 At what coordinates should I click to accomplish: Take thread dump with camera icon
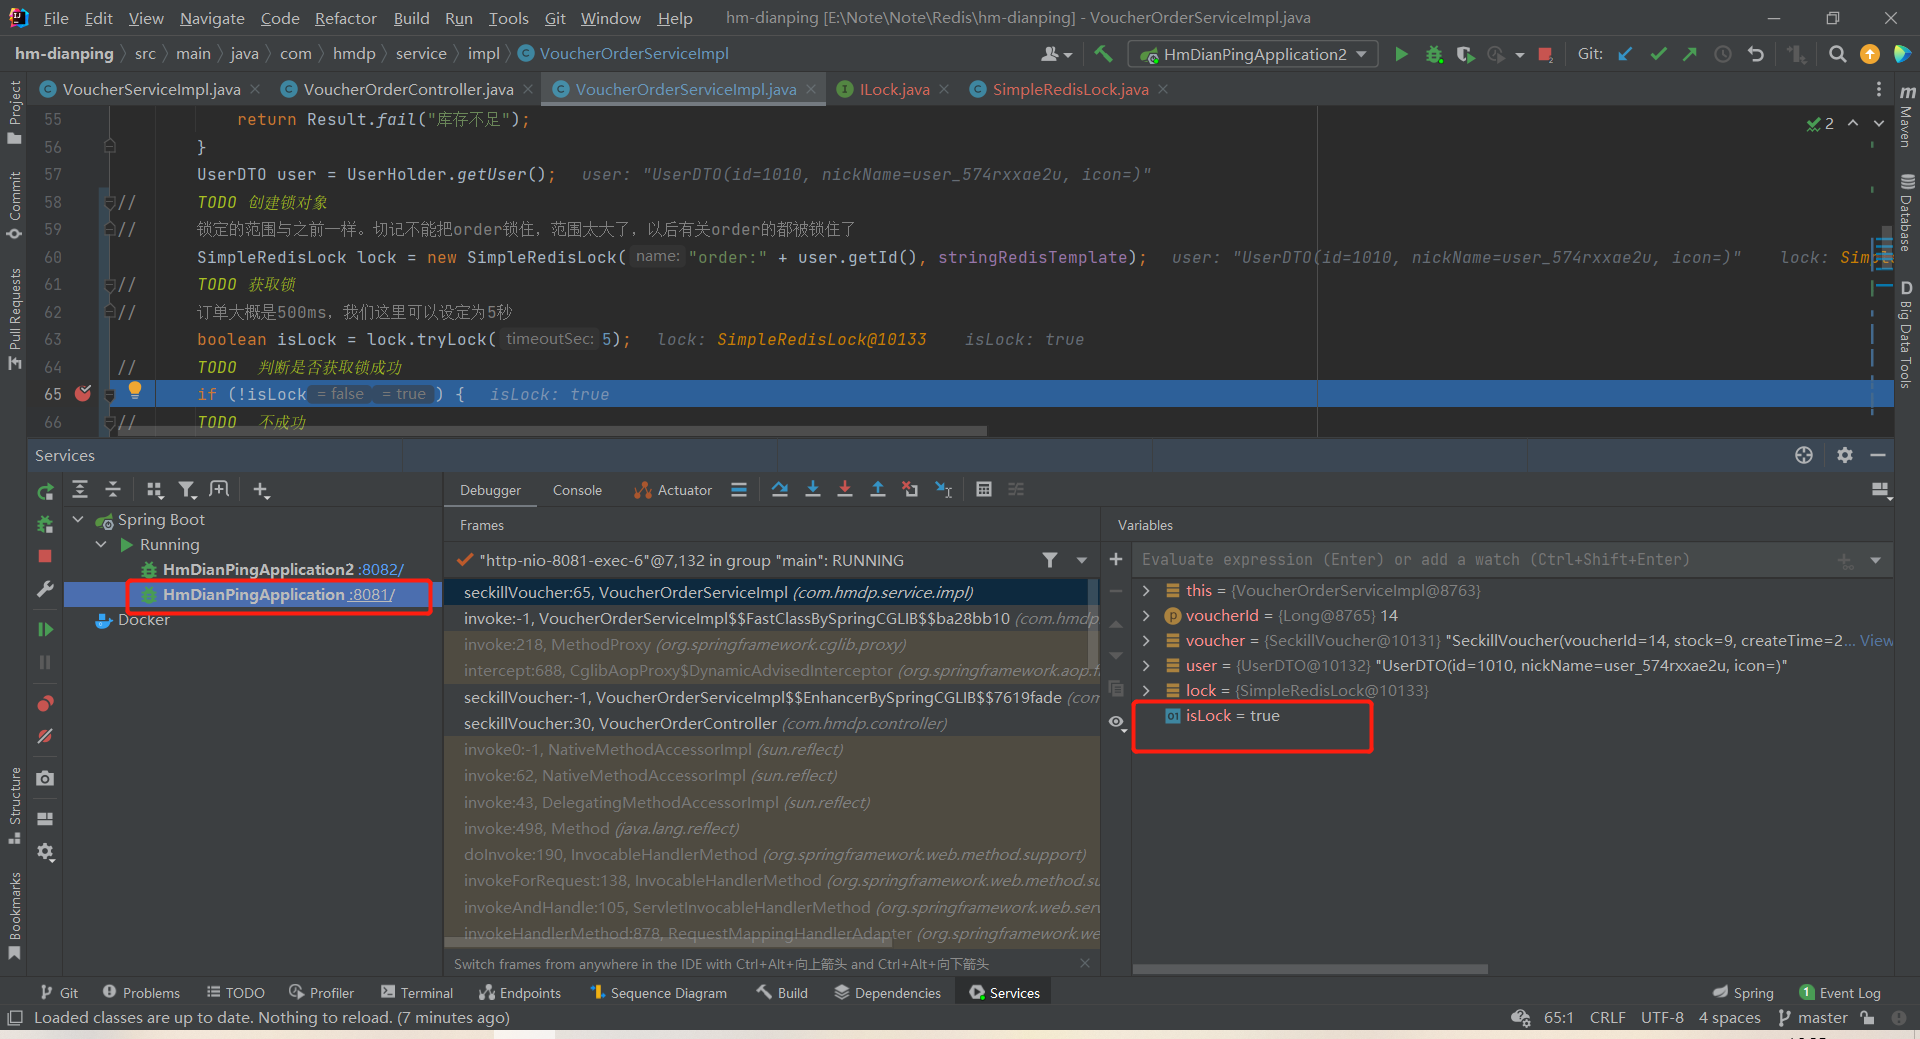point(45,778)
